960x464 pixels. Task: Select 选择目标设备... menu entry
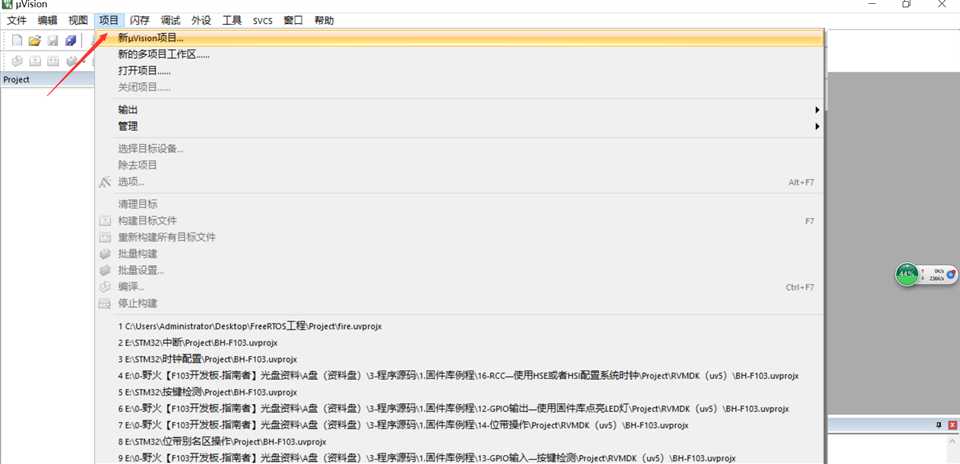(459, 149)
